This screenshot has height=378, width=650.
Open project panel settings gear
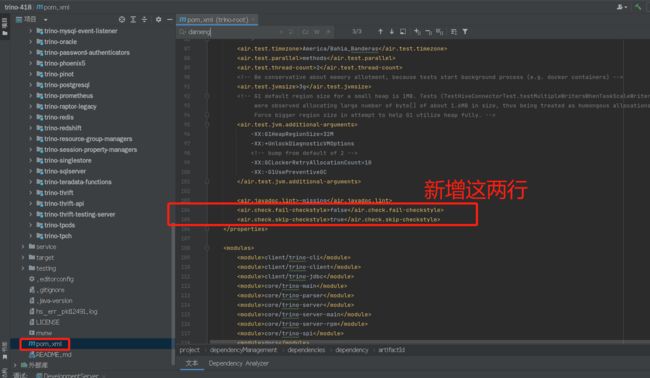(x=158, y=19)
